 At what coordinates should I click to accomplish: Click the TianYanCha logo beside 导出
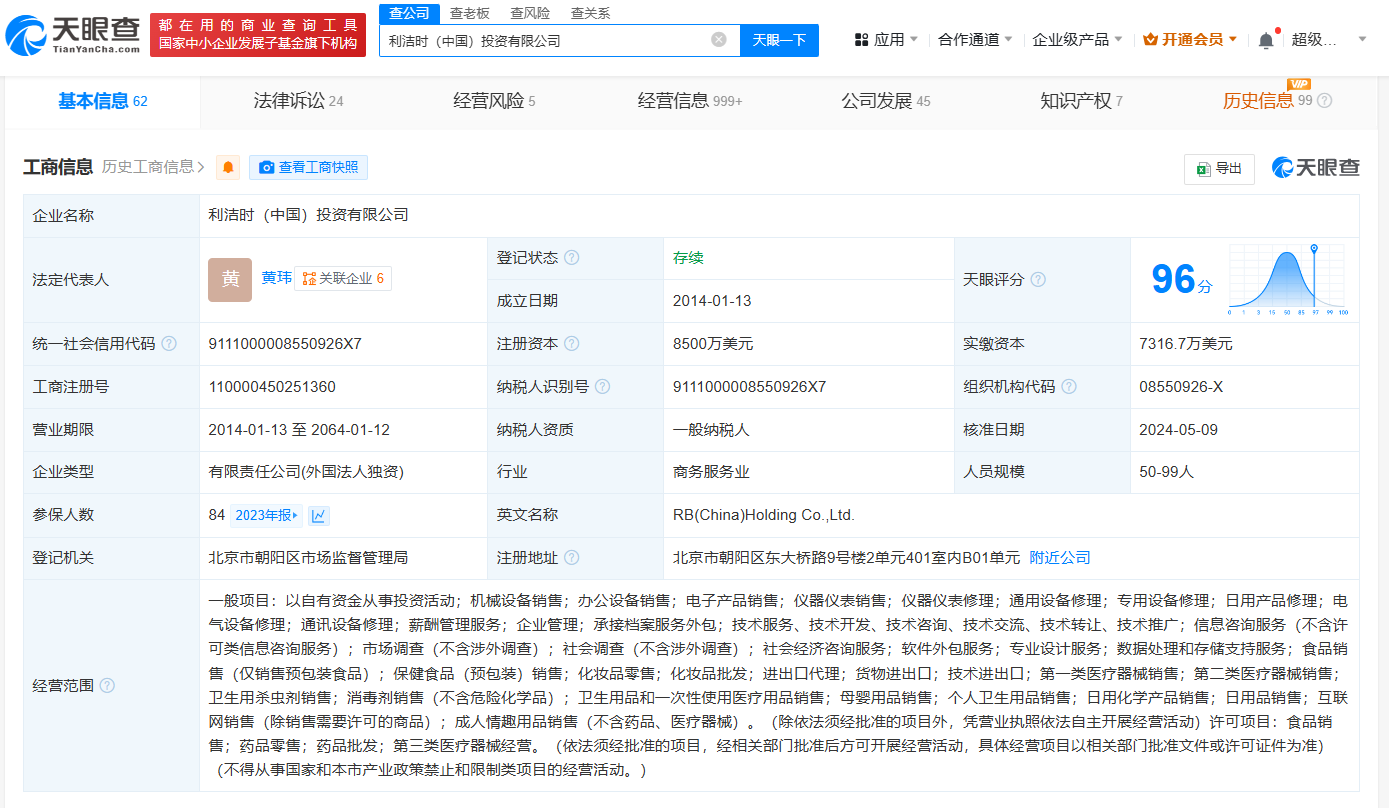(x=1315, y=168)
